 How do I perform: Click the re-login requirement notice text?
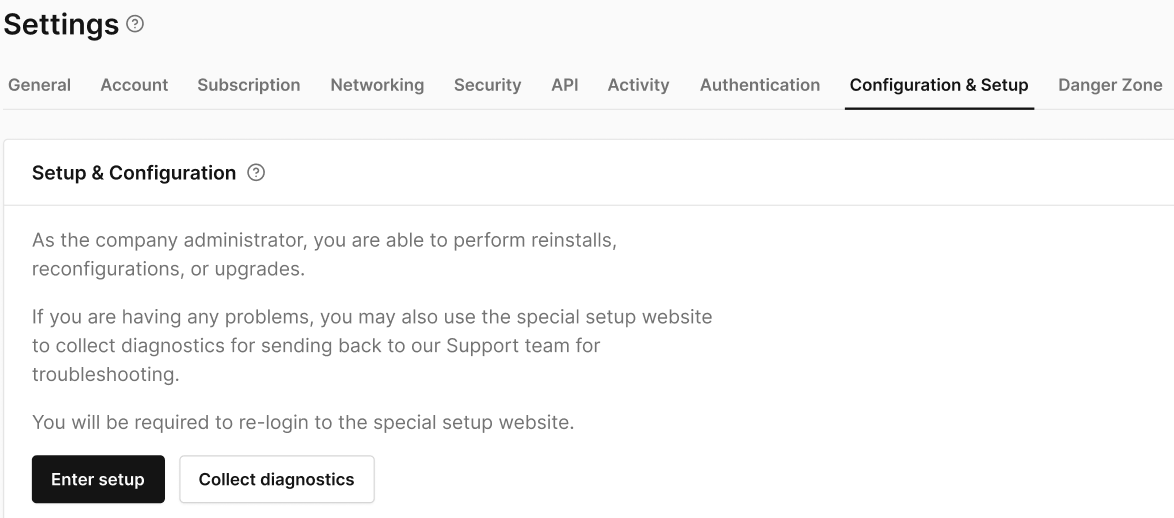click(x=303, y=422)
